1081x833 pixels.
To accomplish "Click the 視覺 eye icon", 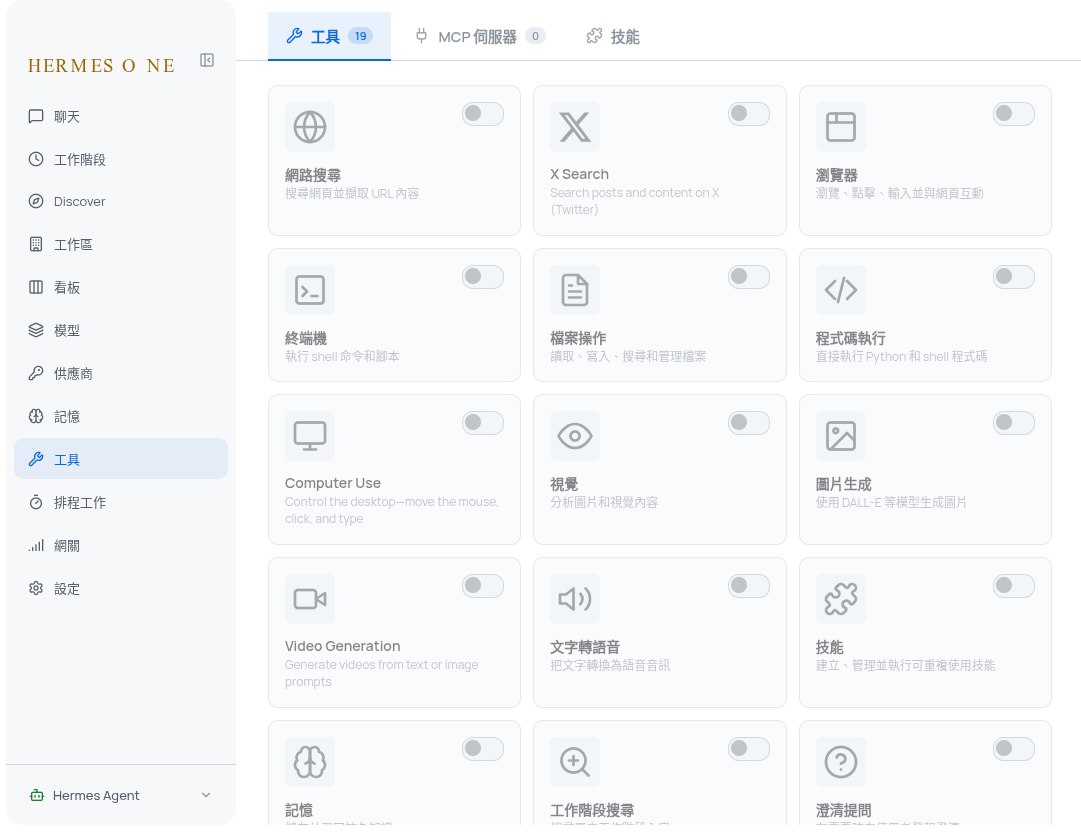I will 575,436.
